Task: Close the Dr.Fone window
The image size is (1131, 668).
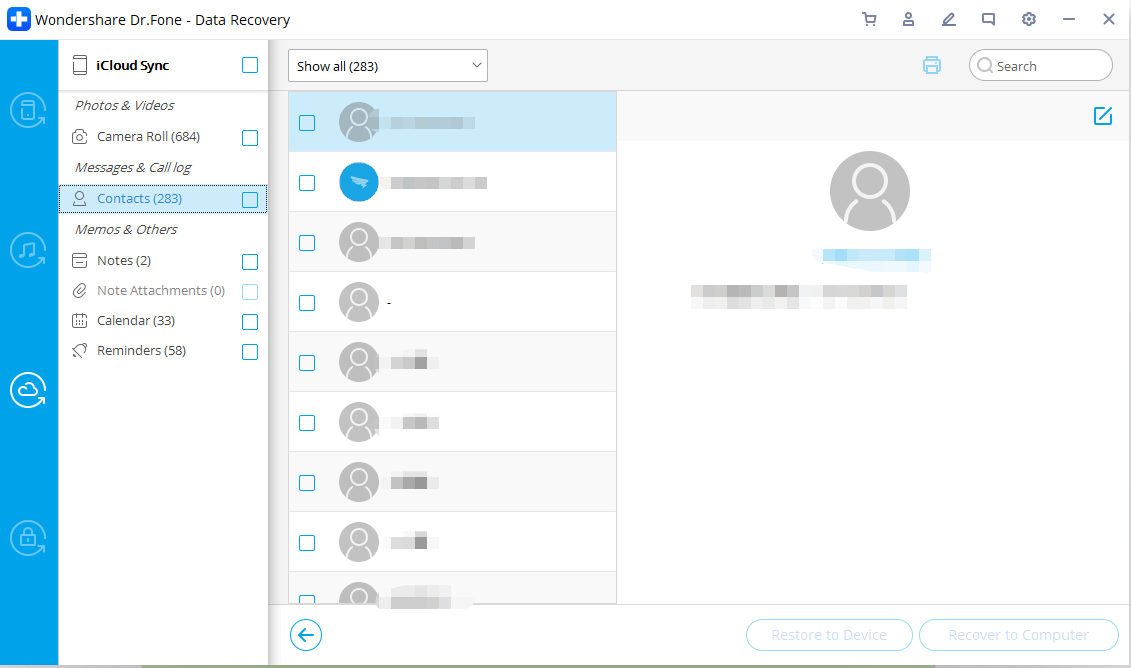Action: 1109,19
